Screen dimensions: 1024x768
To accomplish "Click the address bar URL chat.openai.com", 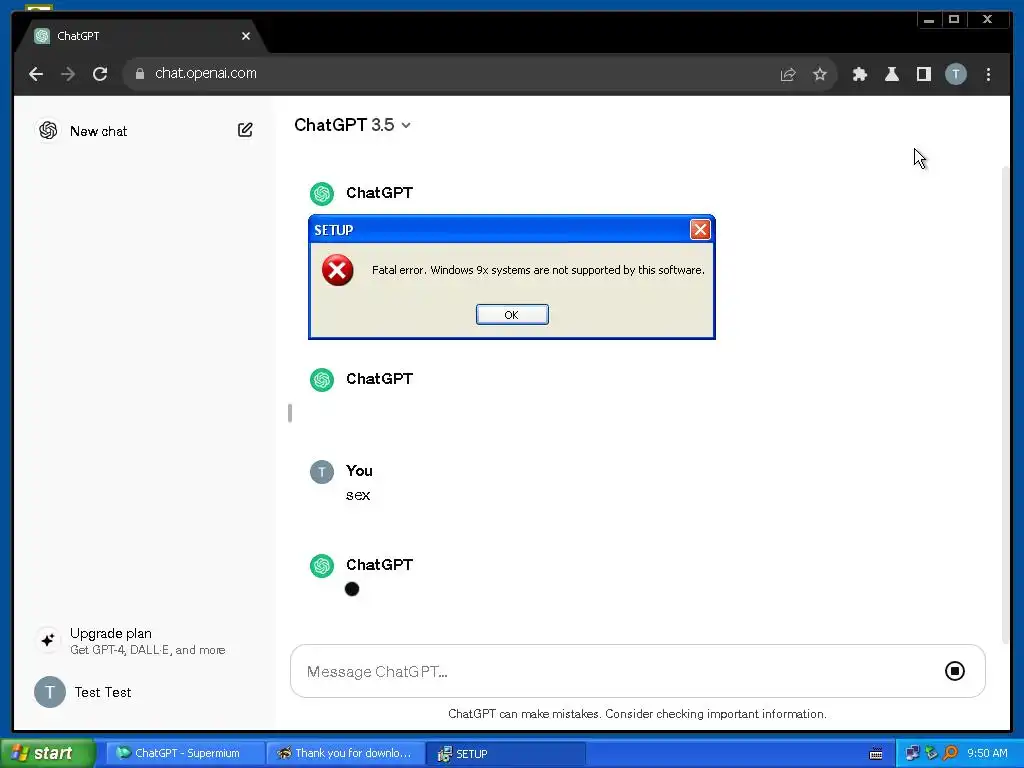I will tap(206, 73).
